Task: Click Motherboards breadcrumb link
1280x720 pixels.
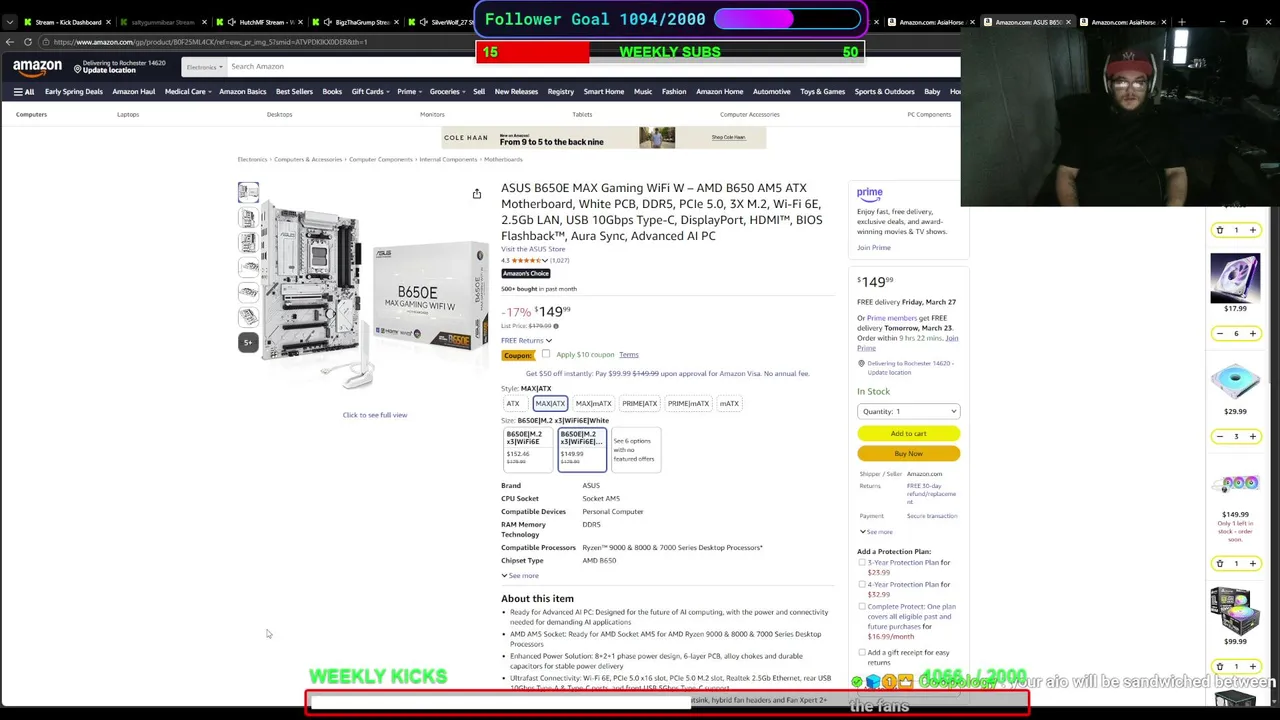Action: (503, 160)
